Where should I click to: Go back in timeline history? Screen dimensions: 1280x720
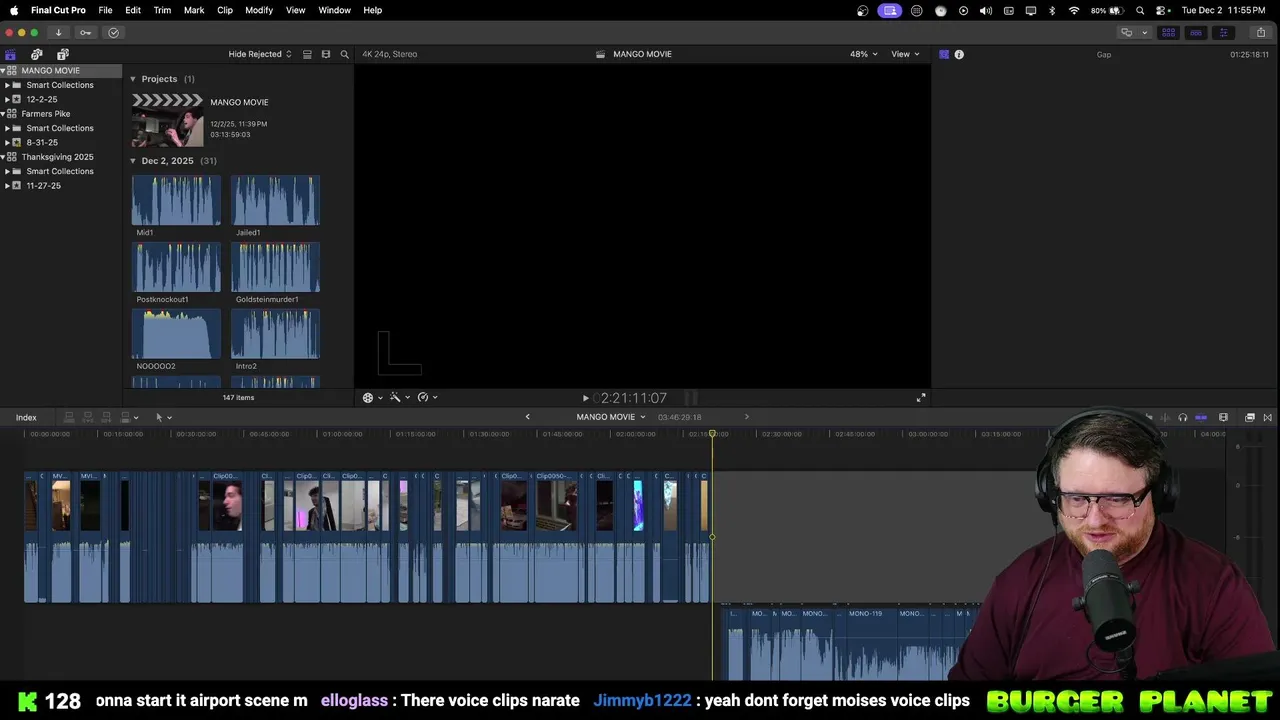pyautogui.click(x=528, y=417)
